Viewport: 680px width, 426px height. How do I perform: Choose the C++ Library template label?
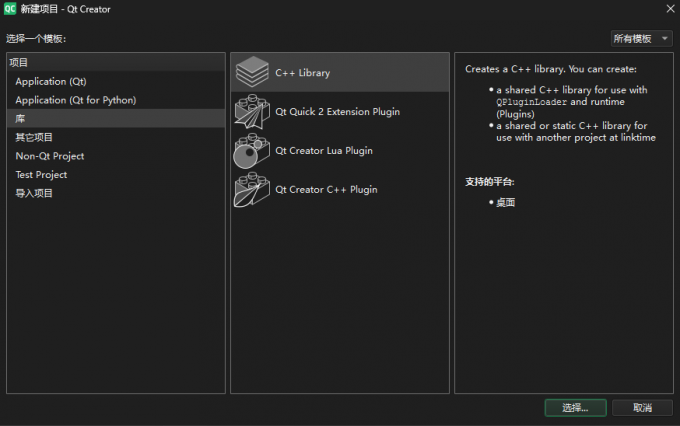tap(303, 73)
